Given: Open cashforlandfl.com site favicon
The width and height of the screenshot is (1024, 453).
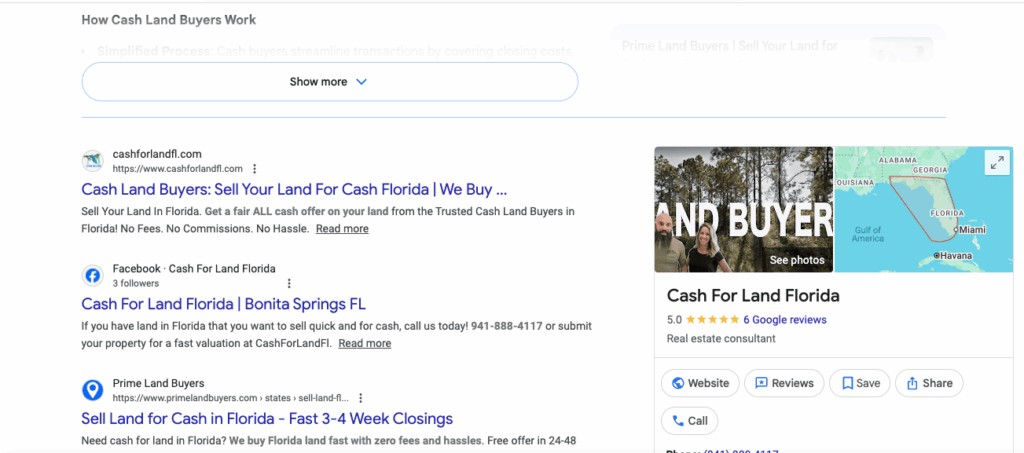Looking at the screenshot, I should coord(93,161).
